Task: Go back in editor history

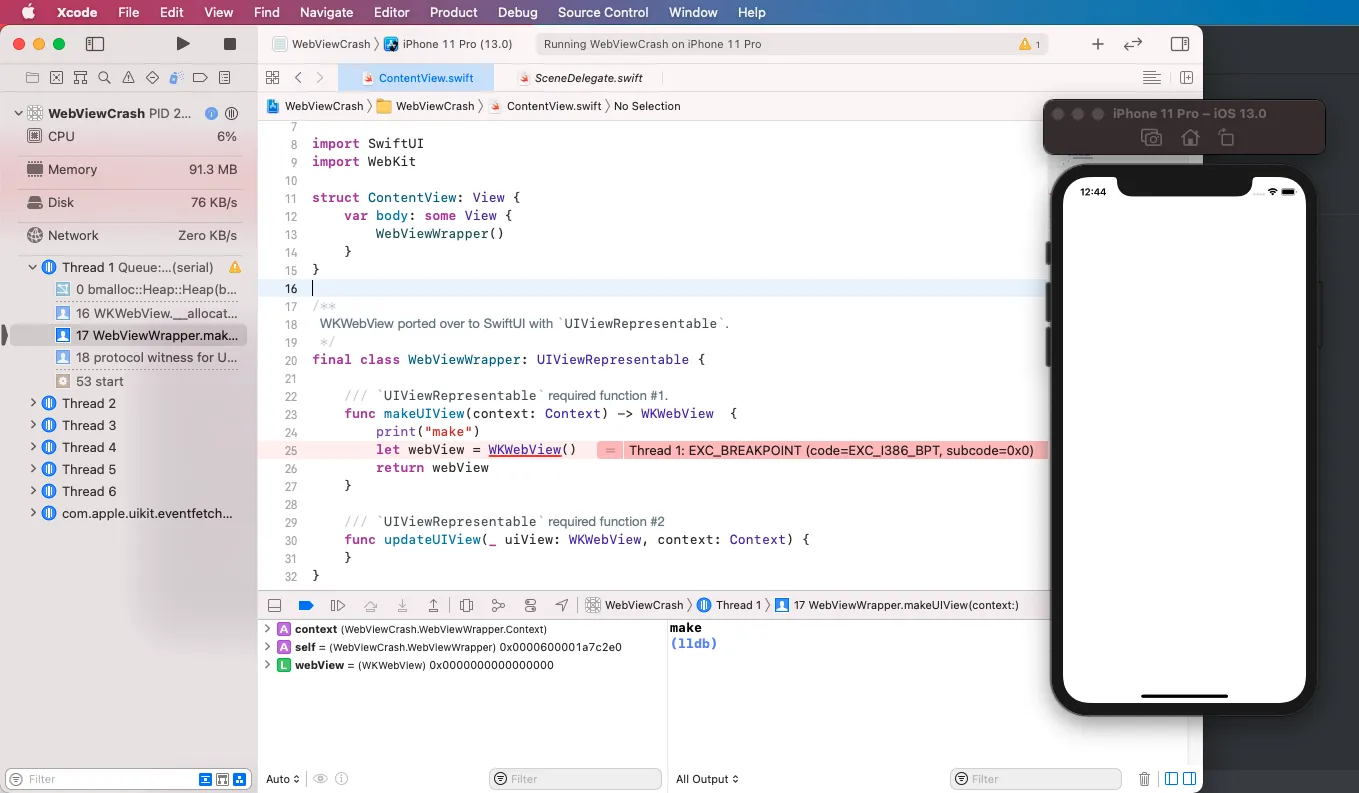Action: pyautogui.click(x=298, y=78)
